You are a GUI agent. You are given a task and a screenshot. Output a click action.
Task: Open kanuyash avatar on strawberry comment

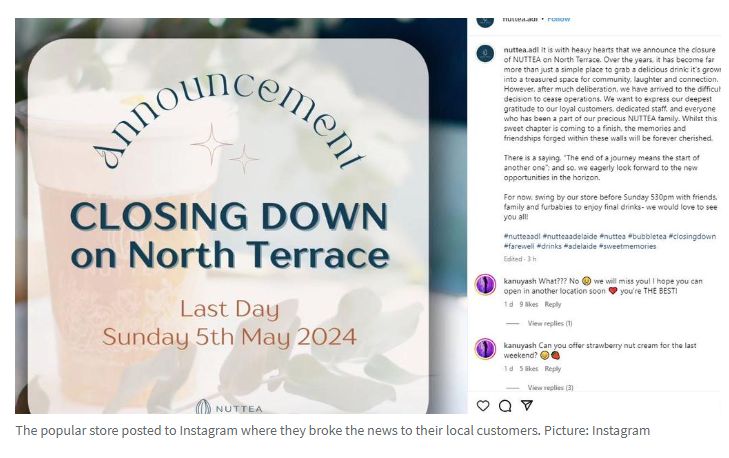[486, 349]
